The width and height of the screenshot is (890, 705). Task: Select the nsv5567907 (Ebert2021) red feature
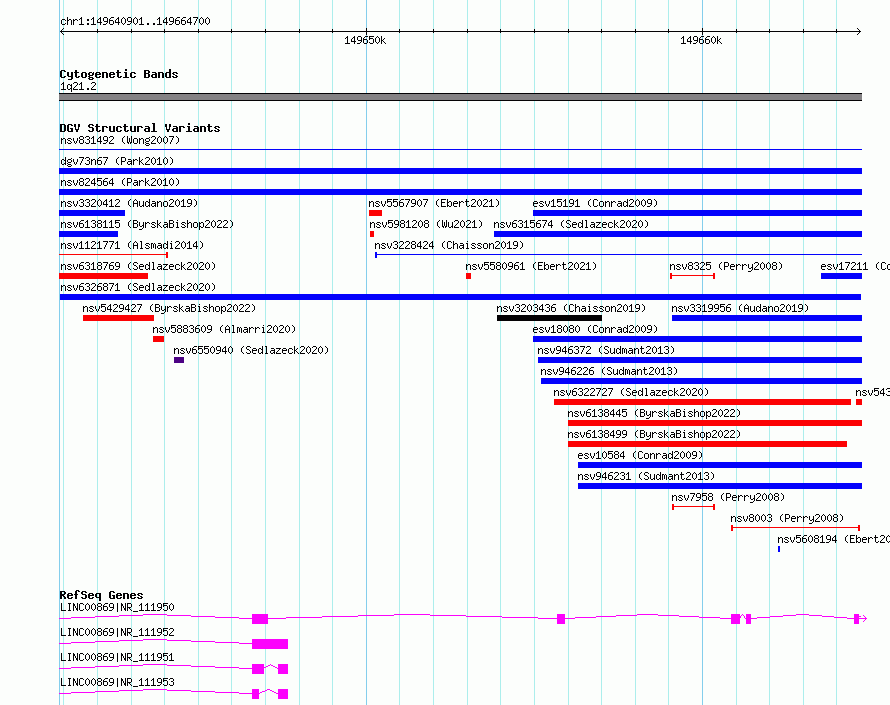coord(375,213)
